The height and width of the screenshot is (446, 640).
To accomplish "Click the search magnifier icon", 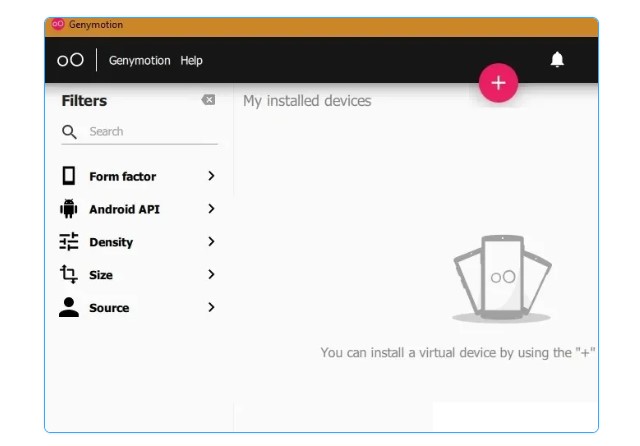I will [69, 132].
